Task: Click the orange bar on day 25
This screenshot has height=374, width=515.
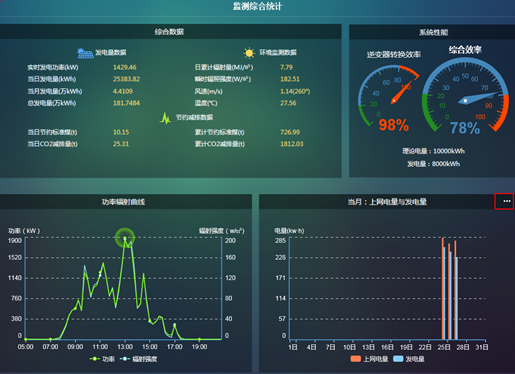Action: point(443,288)
